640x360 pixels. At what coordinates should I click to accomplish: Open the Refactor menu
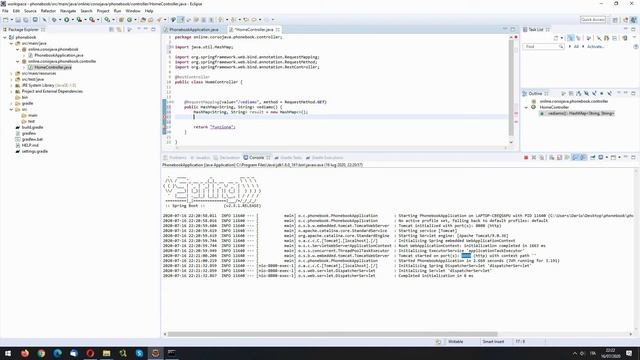click(x=48, y=11)
